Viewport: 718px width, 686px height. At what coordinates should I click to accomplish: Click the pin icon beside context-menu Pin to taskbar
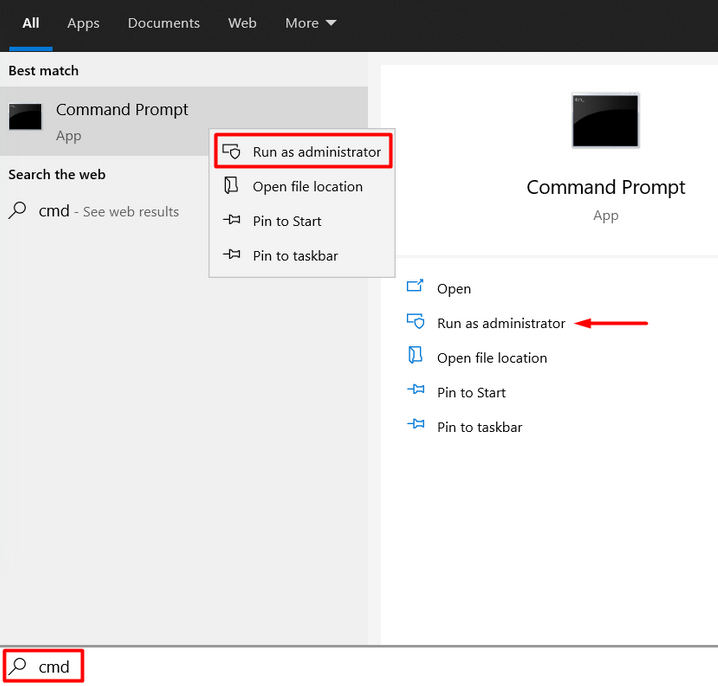pyautogui.click(x=232, y=255)
